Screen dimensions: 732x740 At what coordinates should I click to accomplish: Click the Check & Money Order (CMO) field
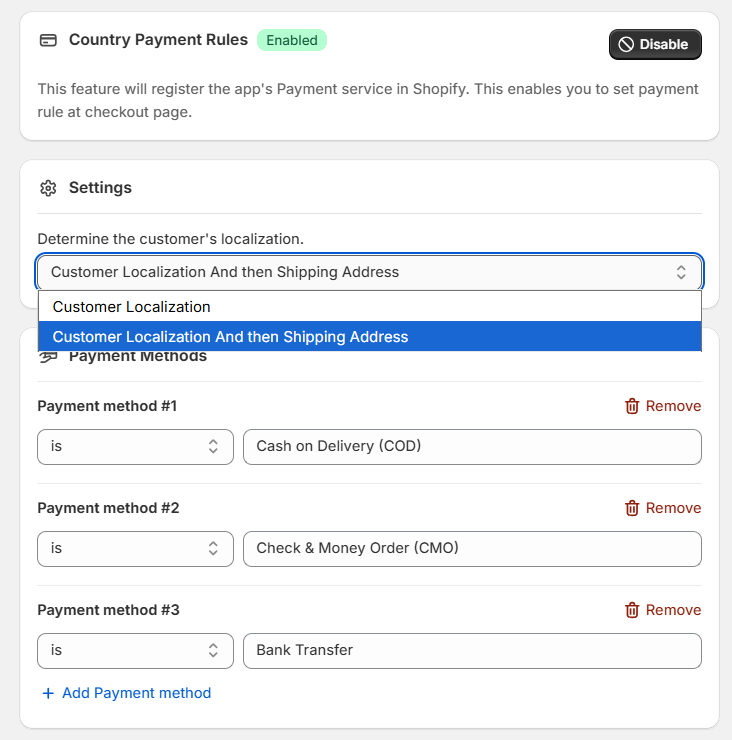pyautogui.click(x=472, y=549)
